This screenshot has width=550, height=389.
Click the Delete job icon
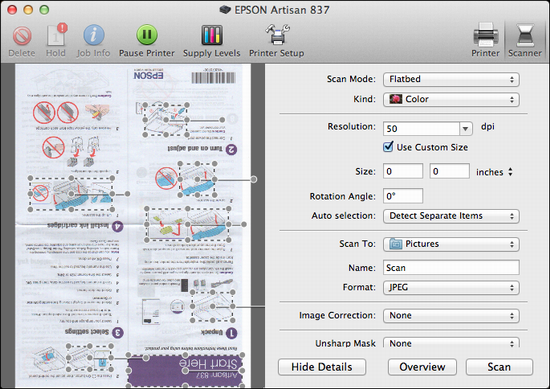click(22, 36)
